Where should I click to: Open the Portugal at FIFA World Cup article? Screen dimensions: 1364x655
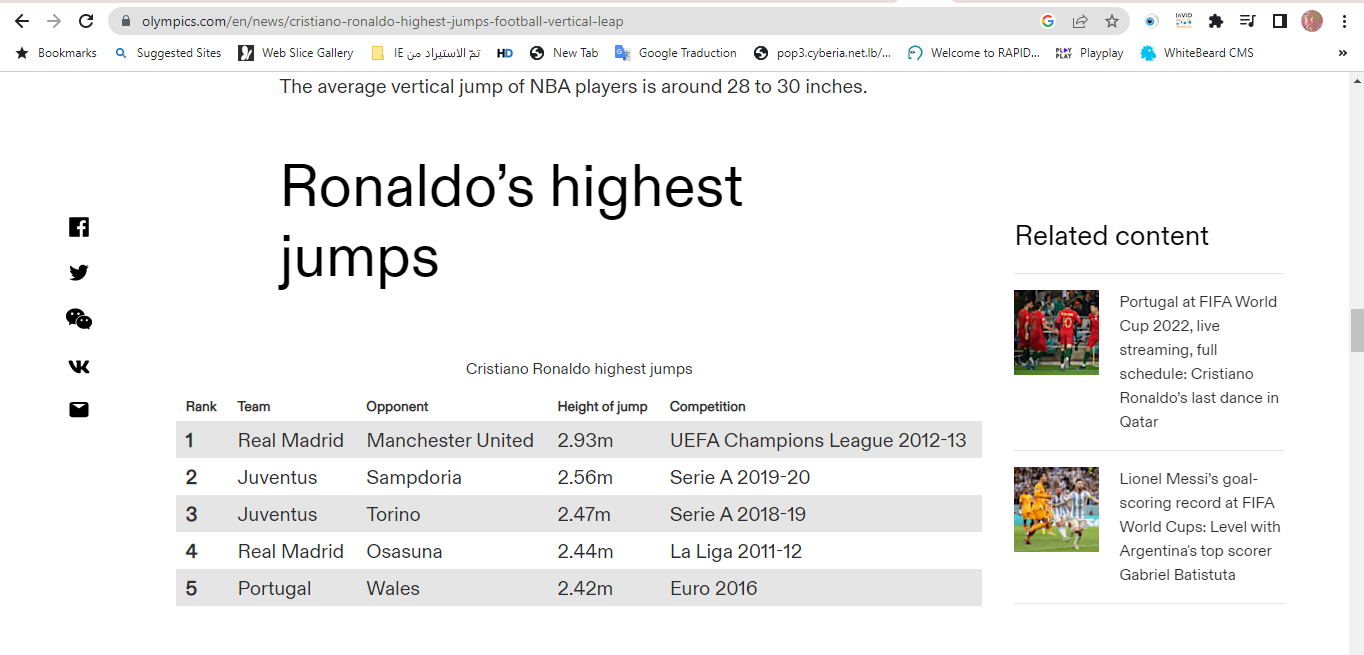click(x=1198, y=361)
